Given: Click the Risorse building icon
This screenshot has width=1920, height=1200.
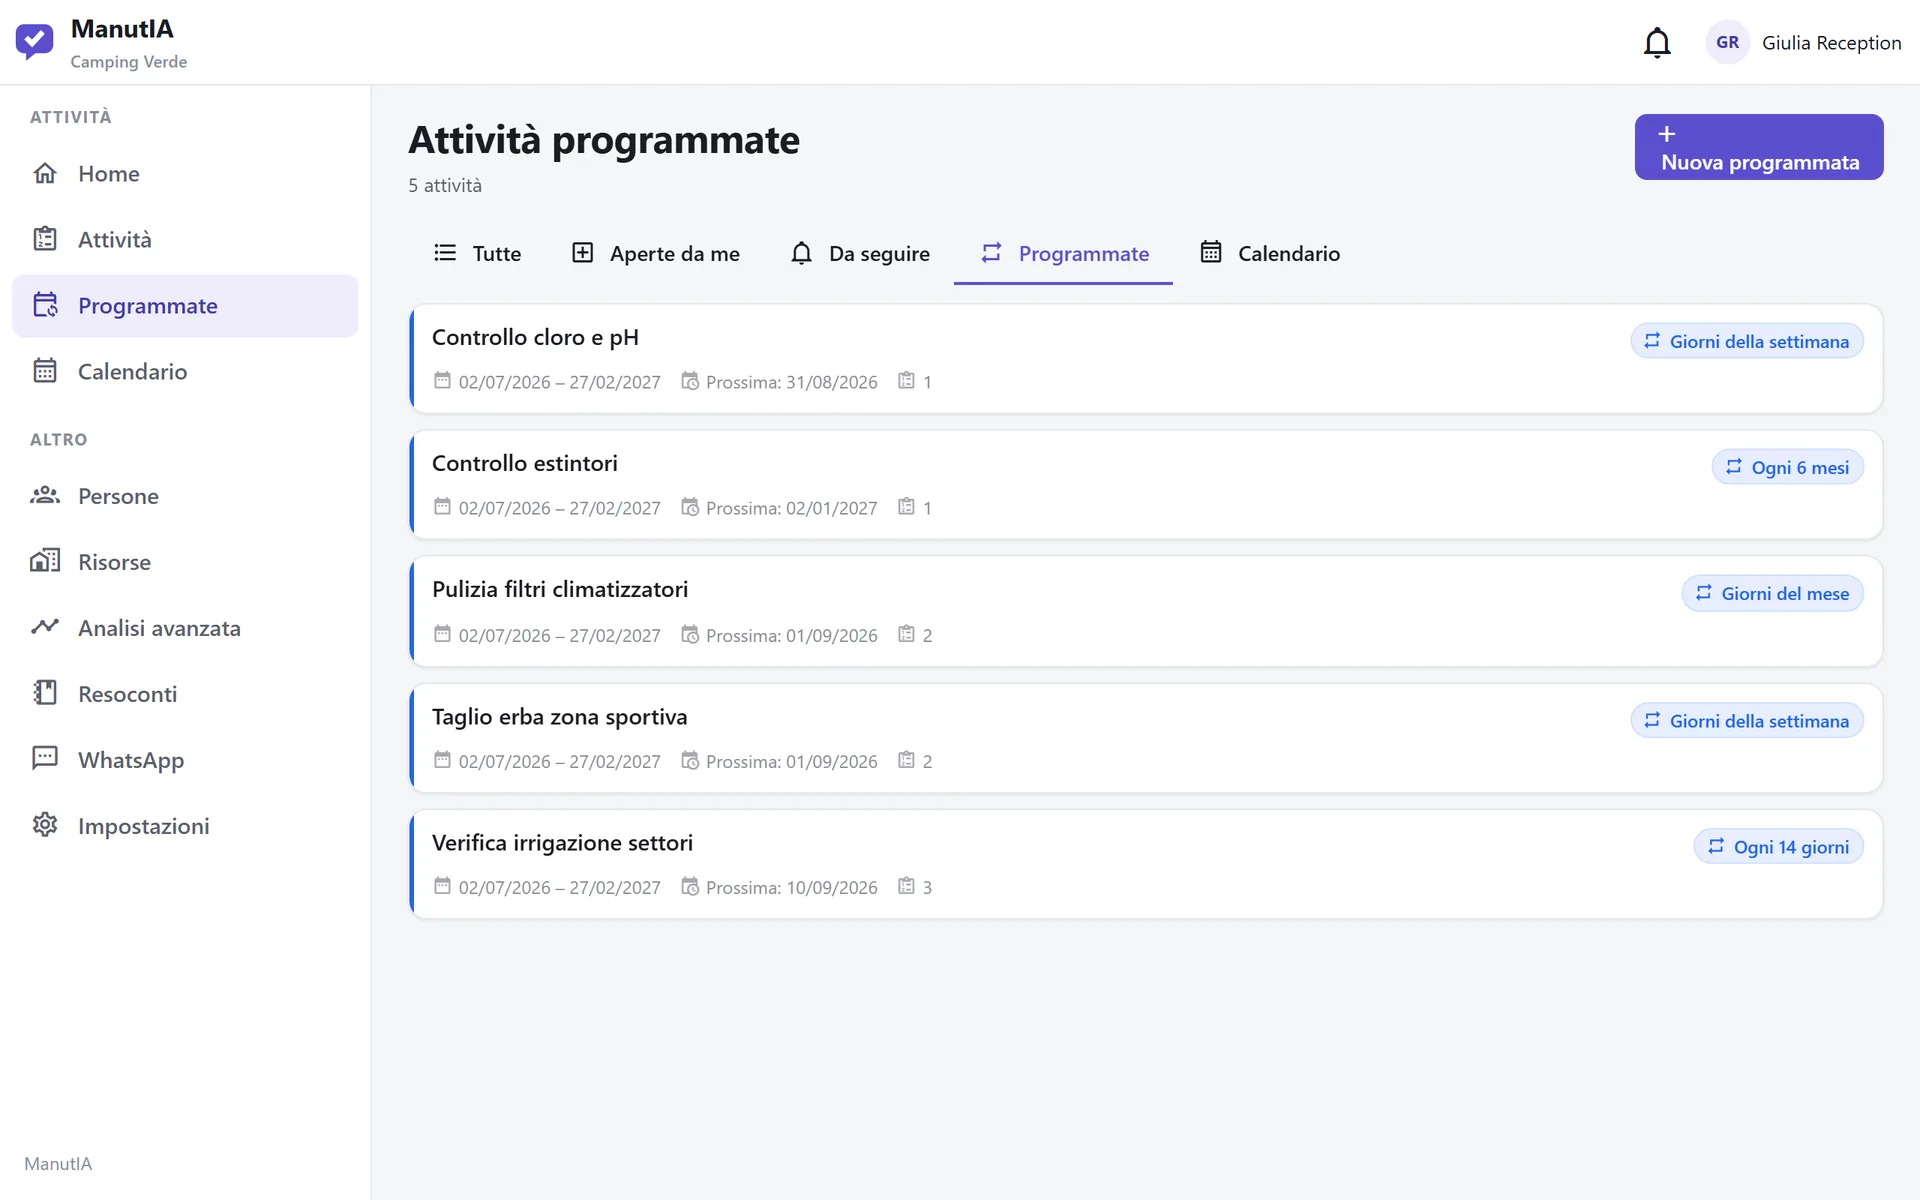Looking at the screenshot, I should [x=45, y=561].
